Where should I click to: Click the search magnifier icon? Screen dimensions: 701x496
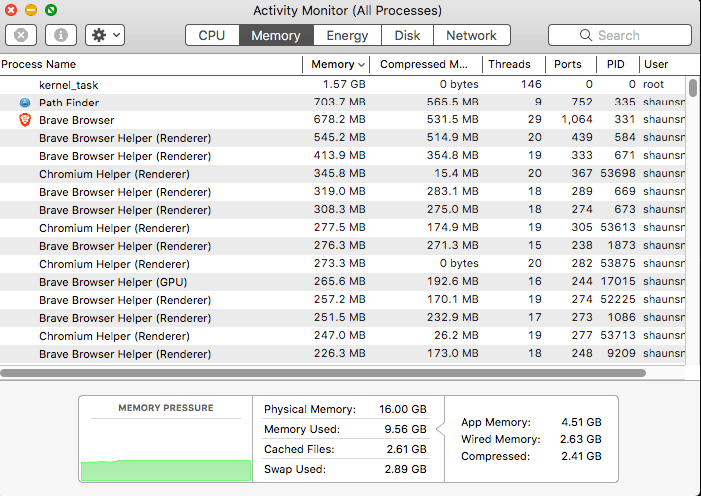585,35
